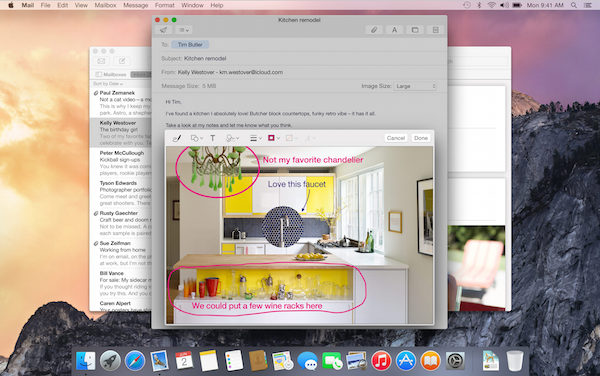Click compose new message icon in Mail window
The width and height of the screenshot is (600, 376).
click(122, 61)
